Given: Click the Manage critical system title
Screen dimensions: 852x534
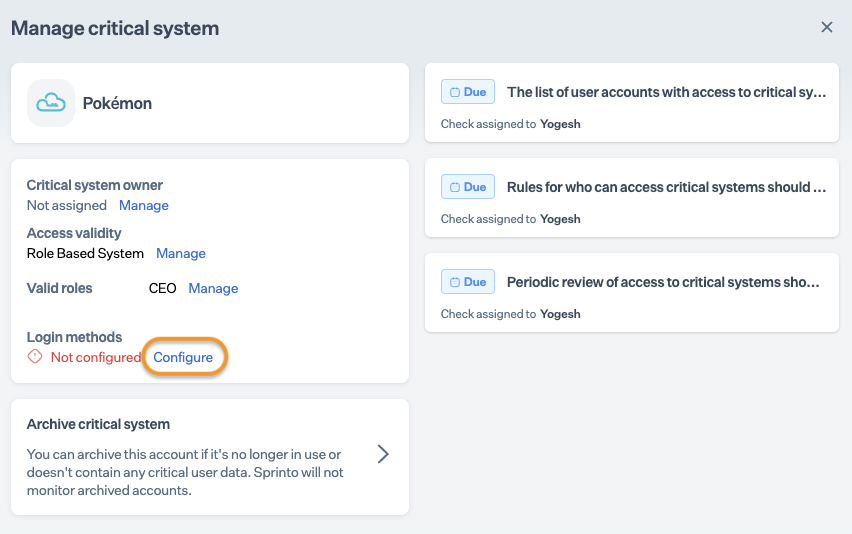Looking at the screenshot, I should tap(115, 28).
